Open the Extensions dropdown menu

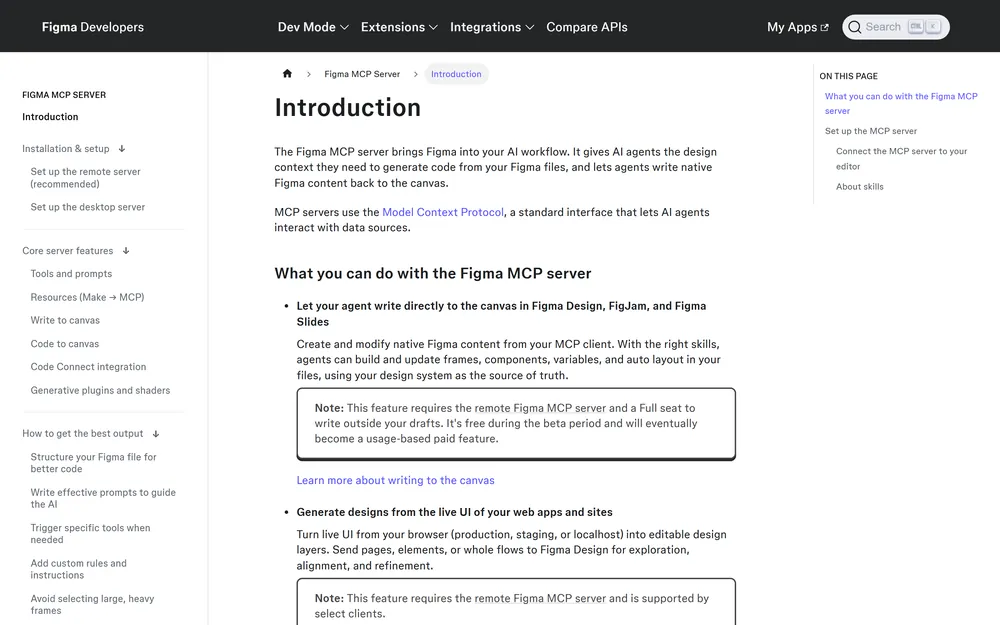[399, 27]
